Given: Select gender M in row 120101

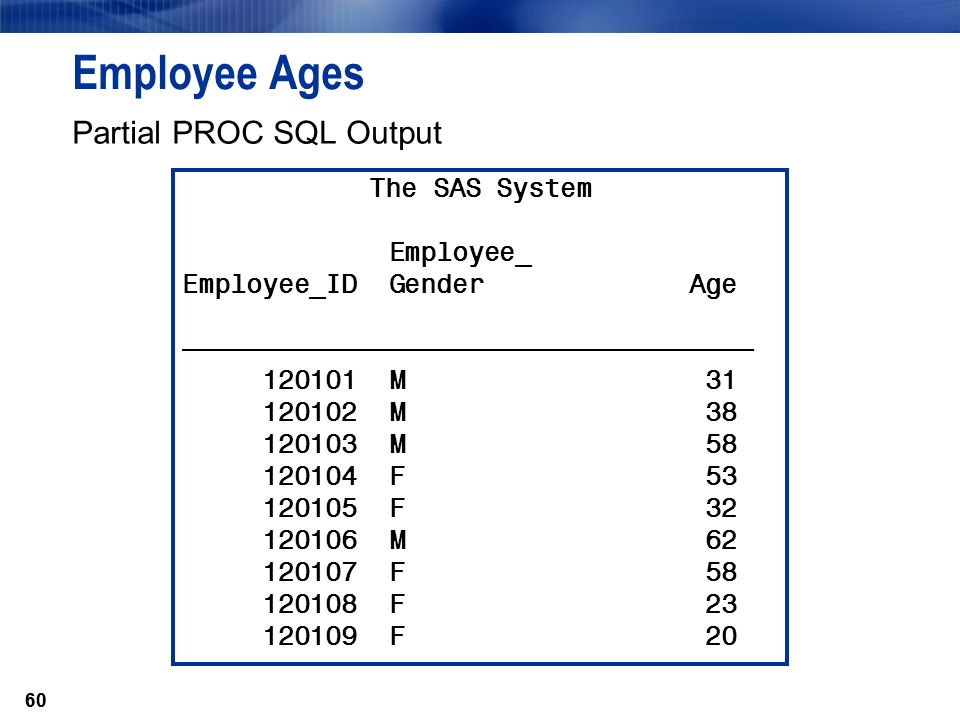Looking at the screenshot, I should (x=398, y=380).
